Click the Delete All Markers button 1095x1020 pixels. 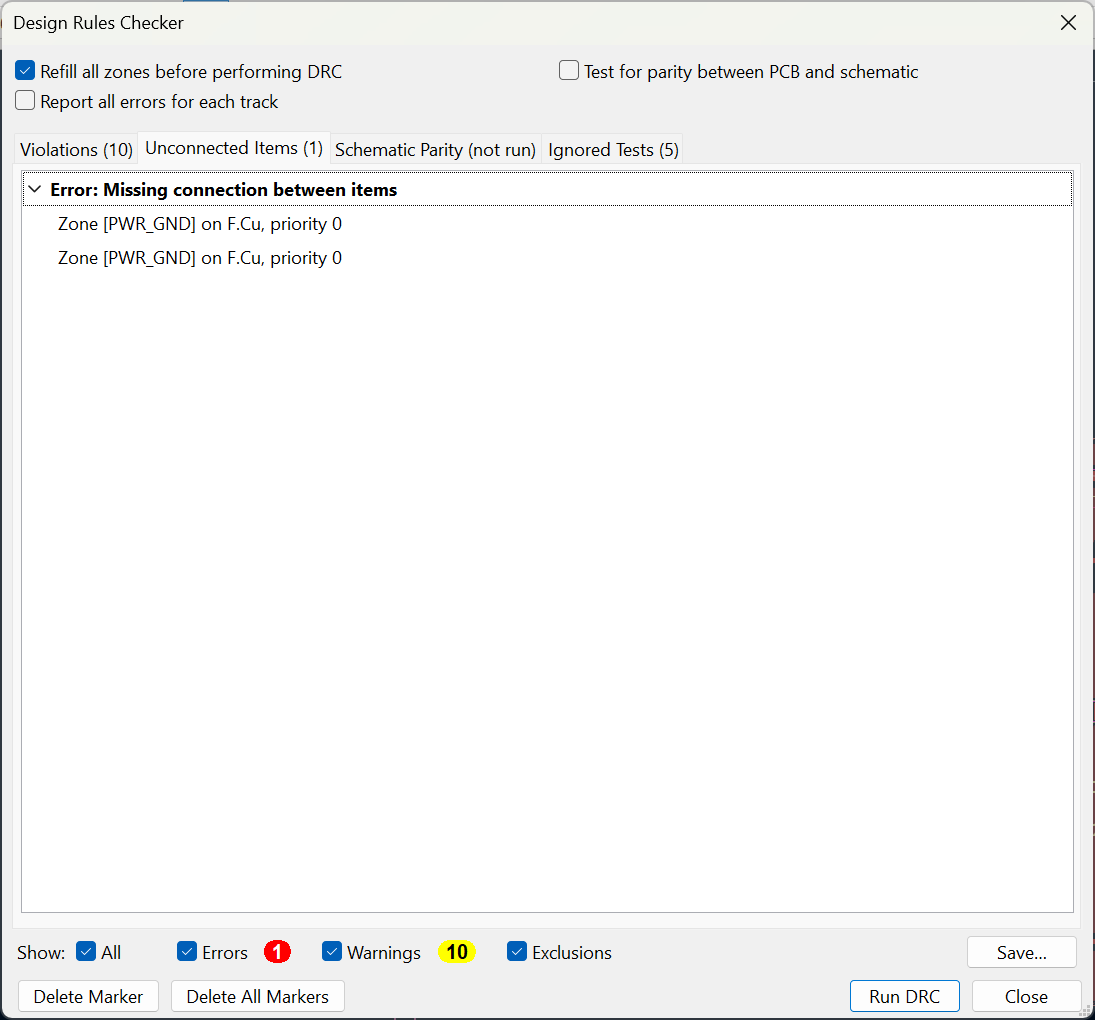point(258,996)
